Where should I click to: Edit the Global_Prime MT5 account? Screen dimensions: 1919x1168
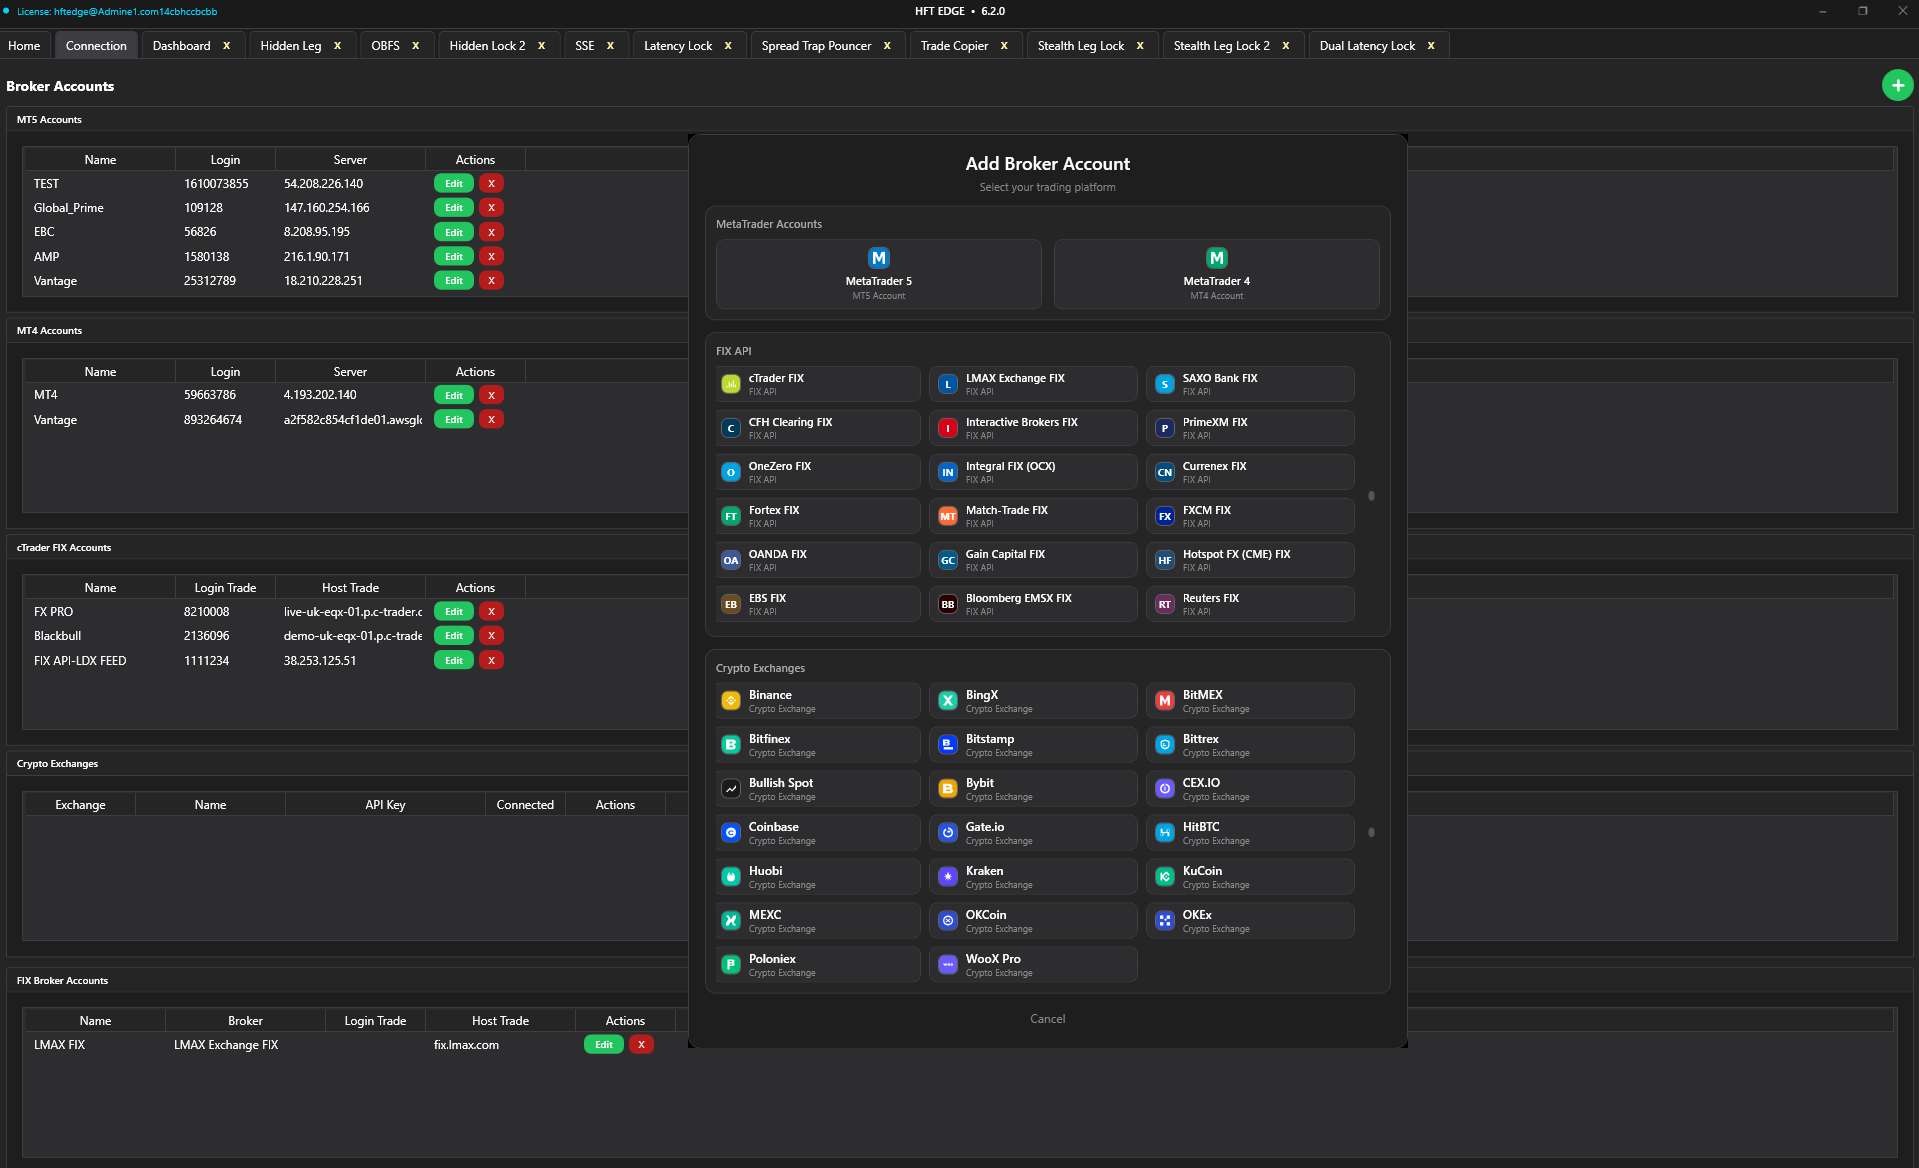pyautogui.click(x=454, y=208)
